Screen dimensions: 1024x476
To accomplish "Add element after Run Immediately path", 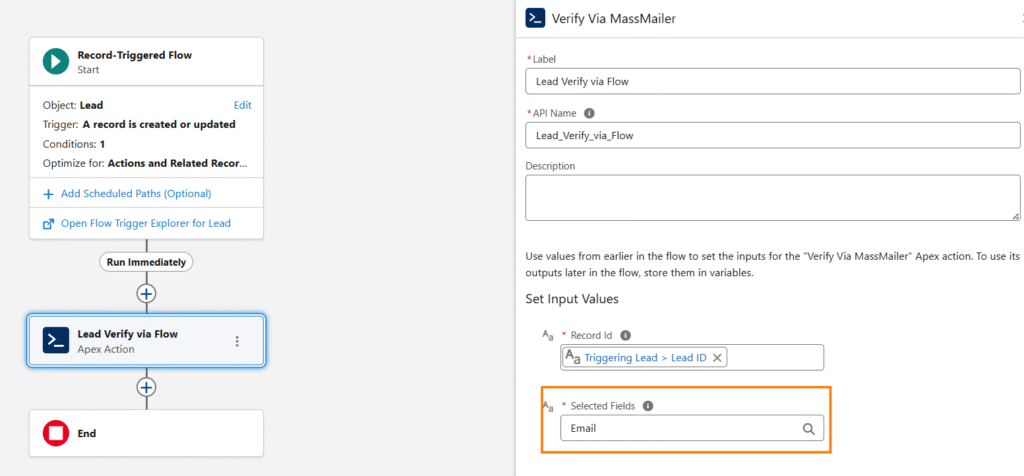I will click(x=147, y=294).
